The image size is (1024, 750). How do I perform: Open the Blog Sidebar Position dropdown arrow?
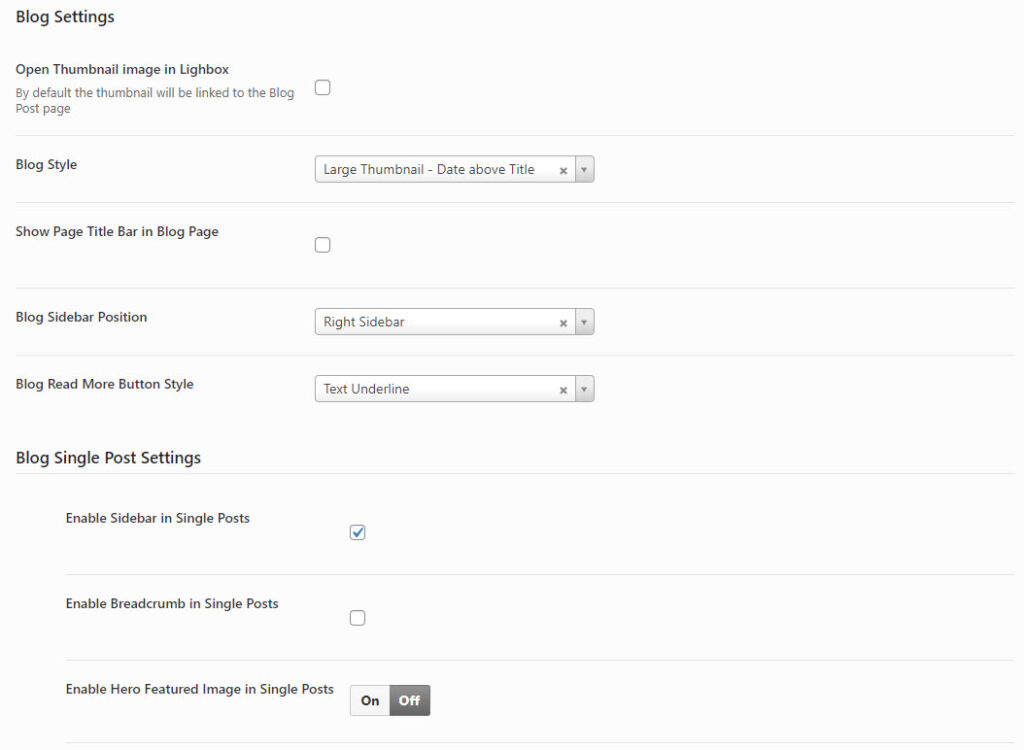(584, 322)
